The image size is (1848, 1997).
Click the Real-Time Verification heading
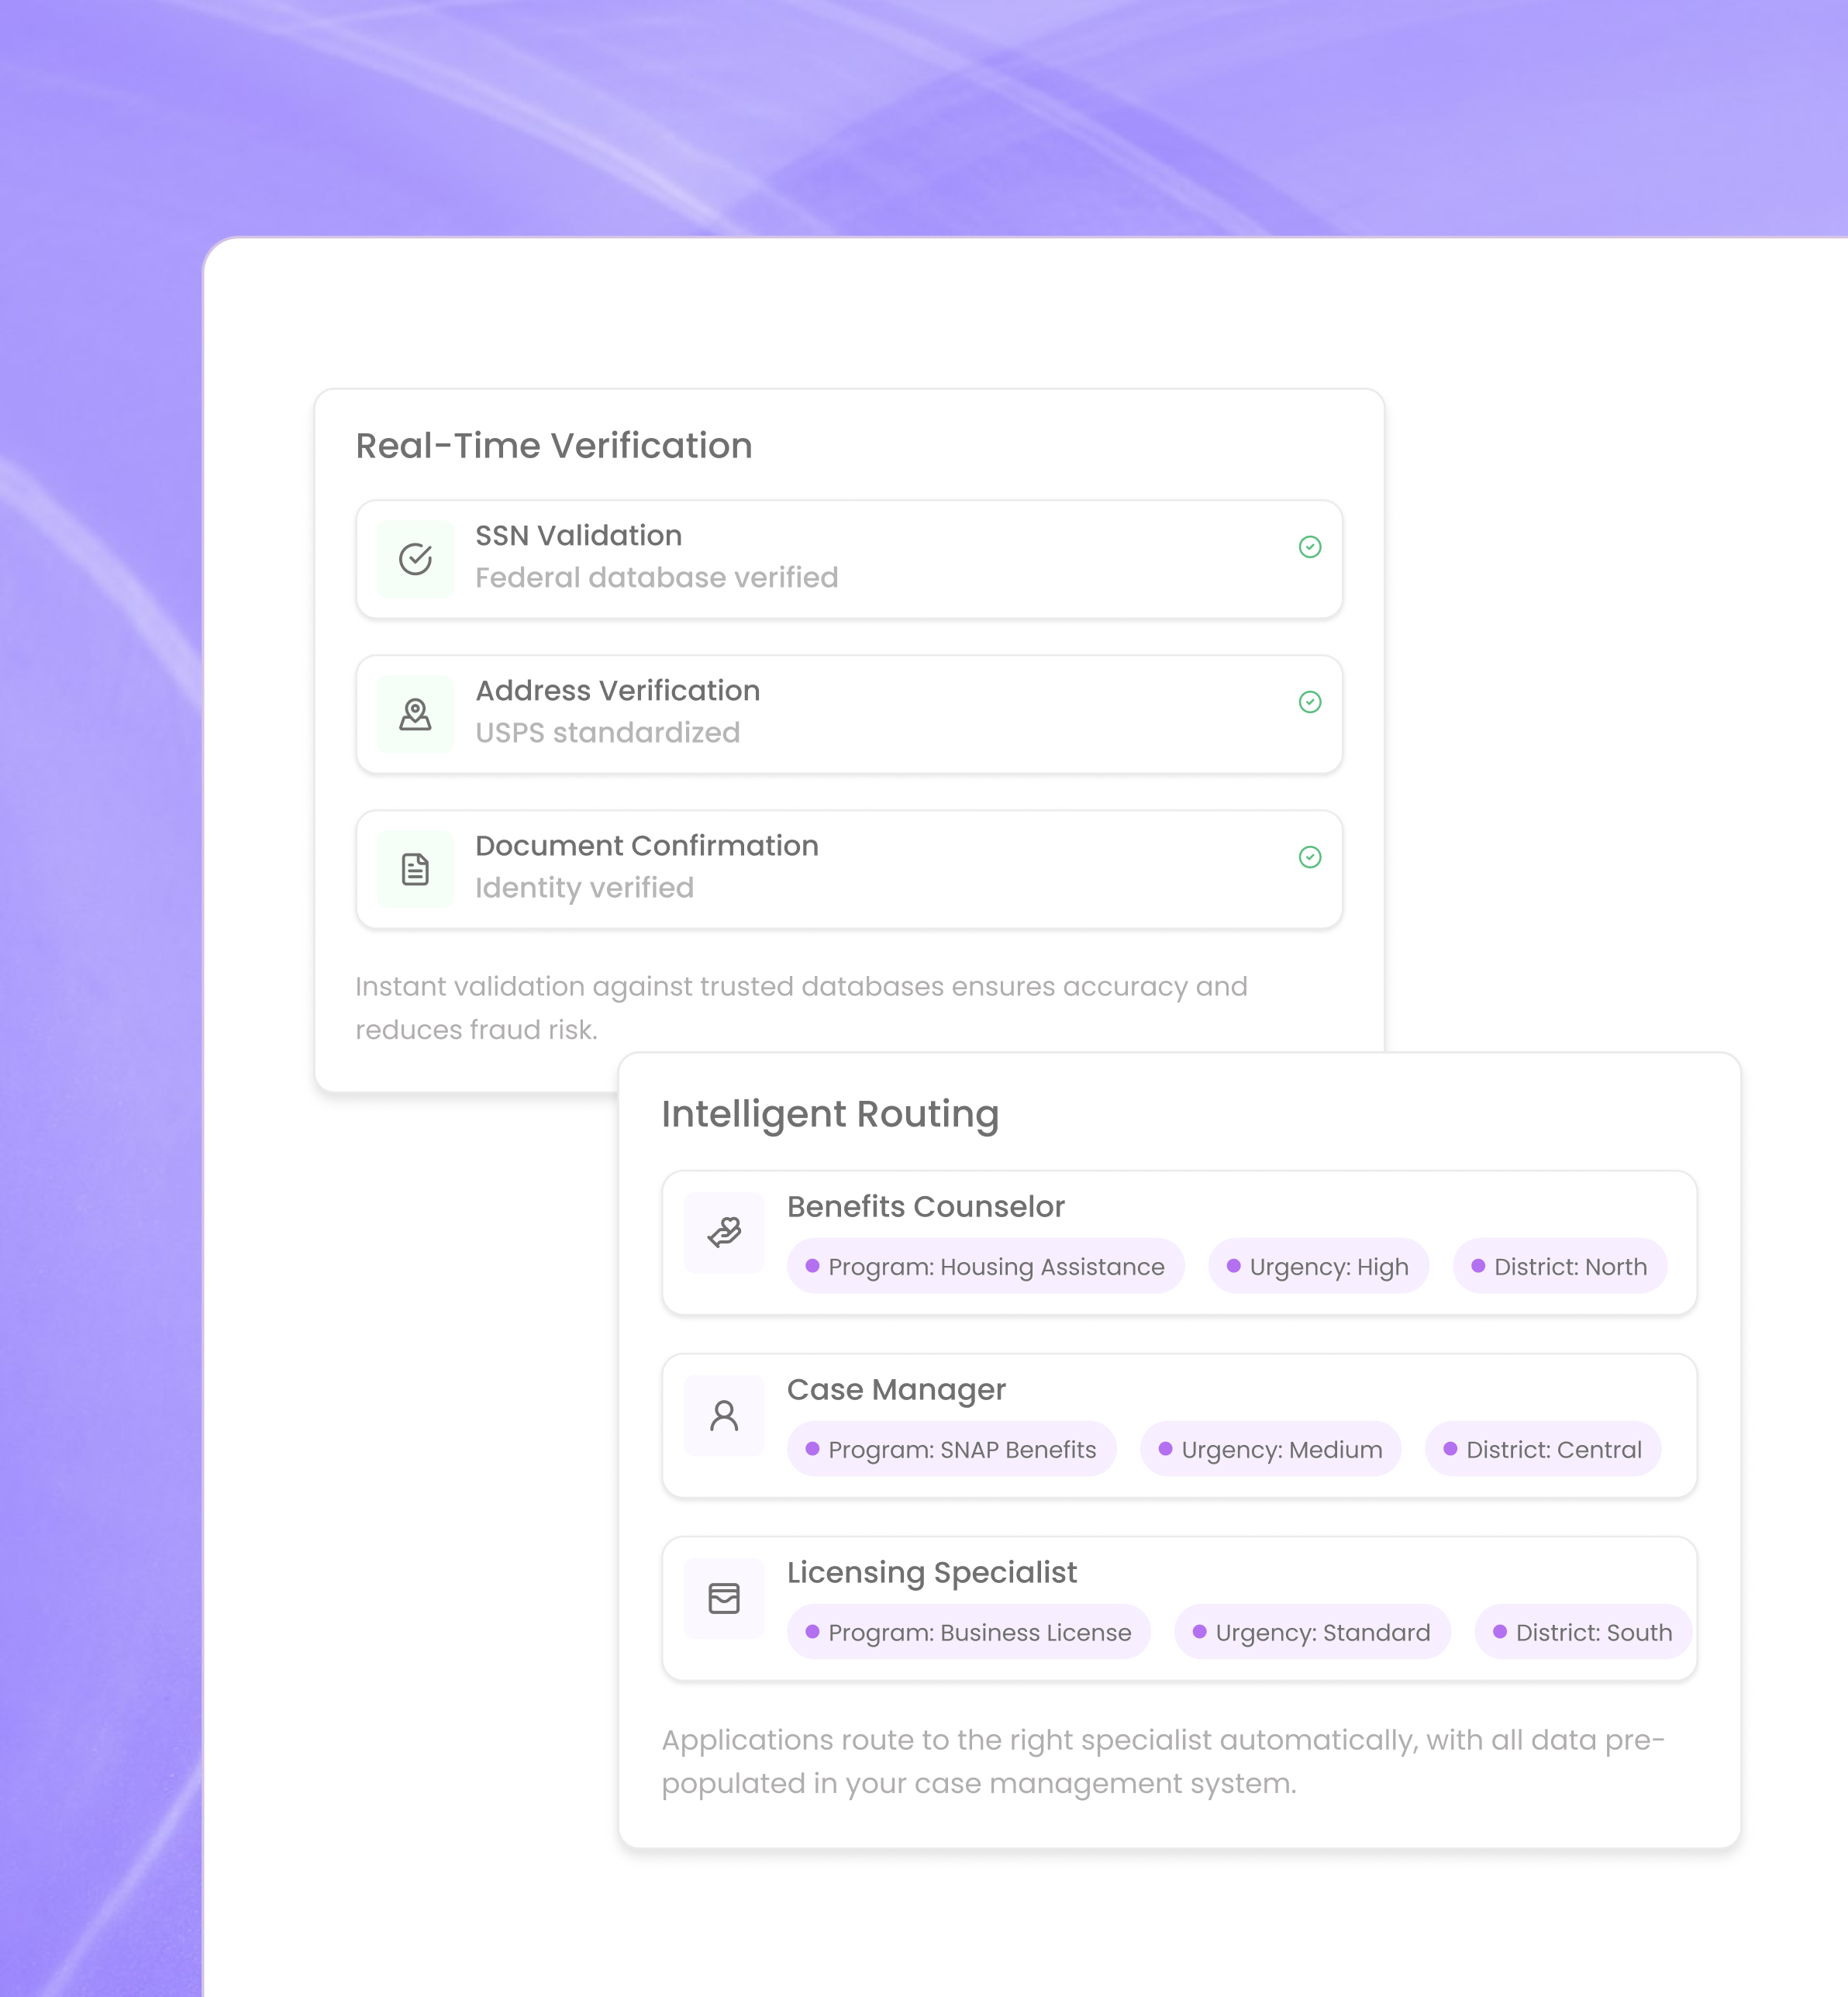[554, 446]
